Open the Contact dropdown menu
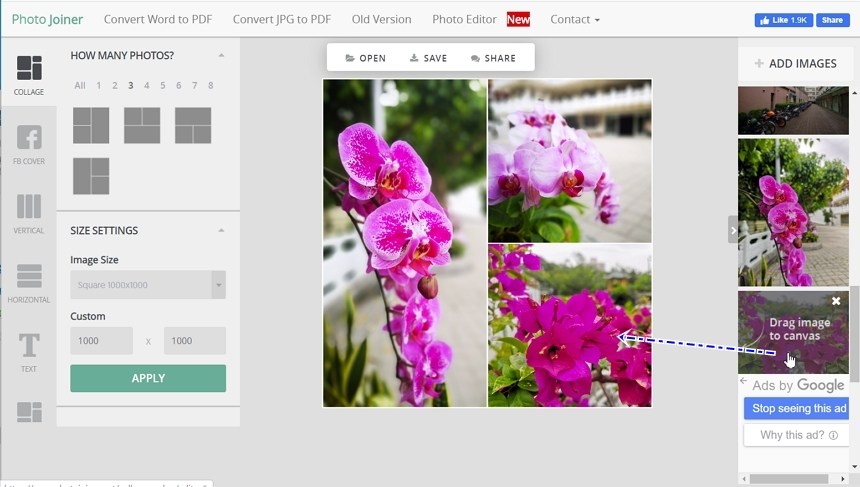This screenshot has height=487, width=860. pyautogui.click(x=575, y=20)
